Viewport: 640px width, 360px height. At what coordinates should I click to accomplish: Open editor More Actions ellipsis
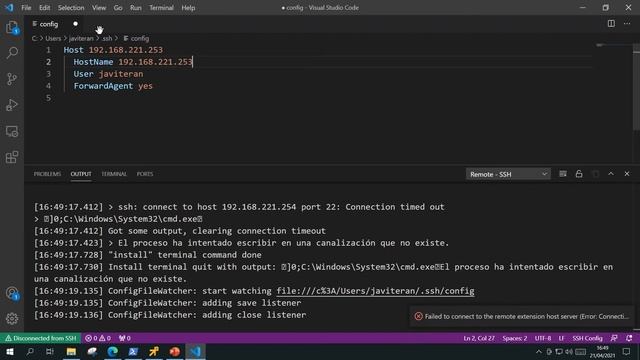(627, 24)
